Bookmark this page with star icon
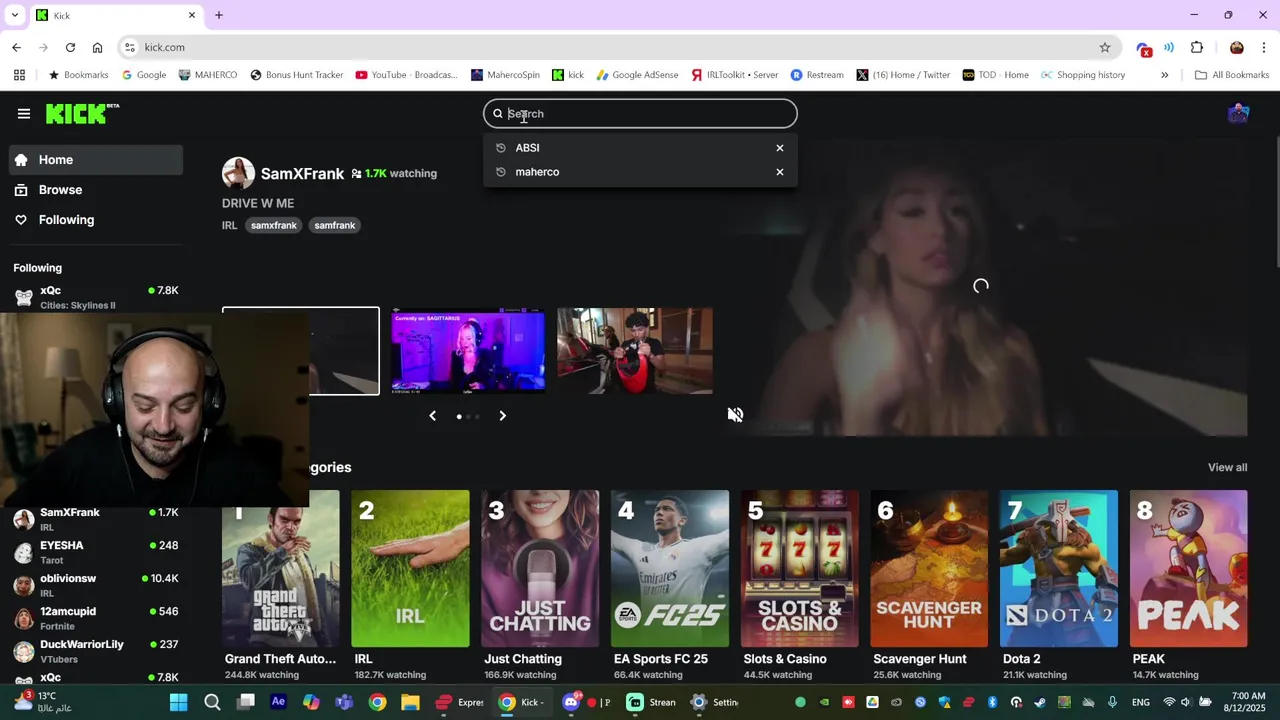 (x=1105, y=47)
